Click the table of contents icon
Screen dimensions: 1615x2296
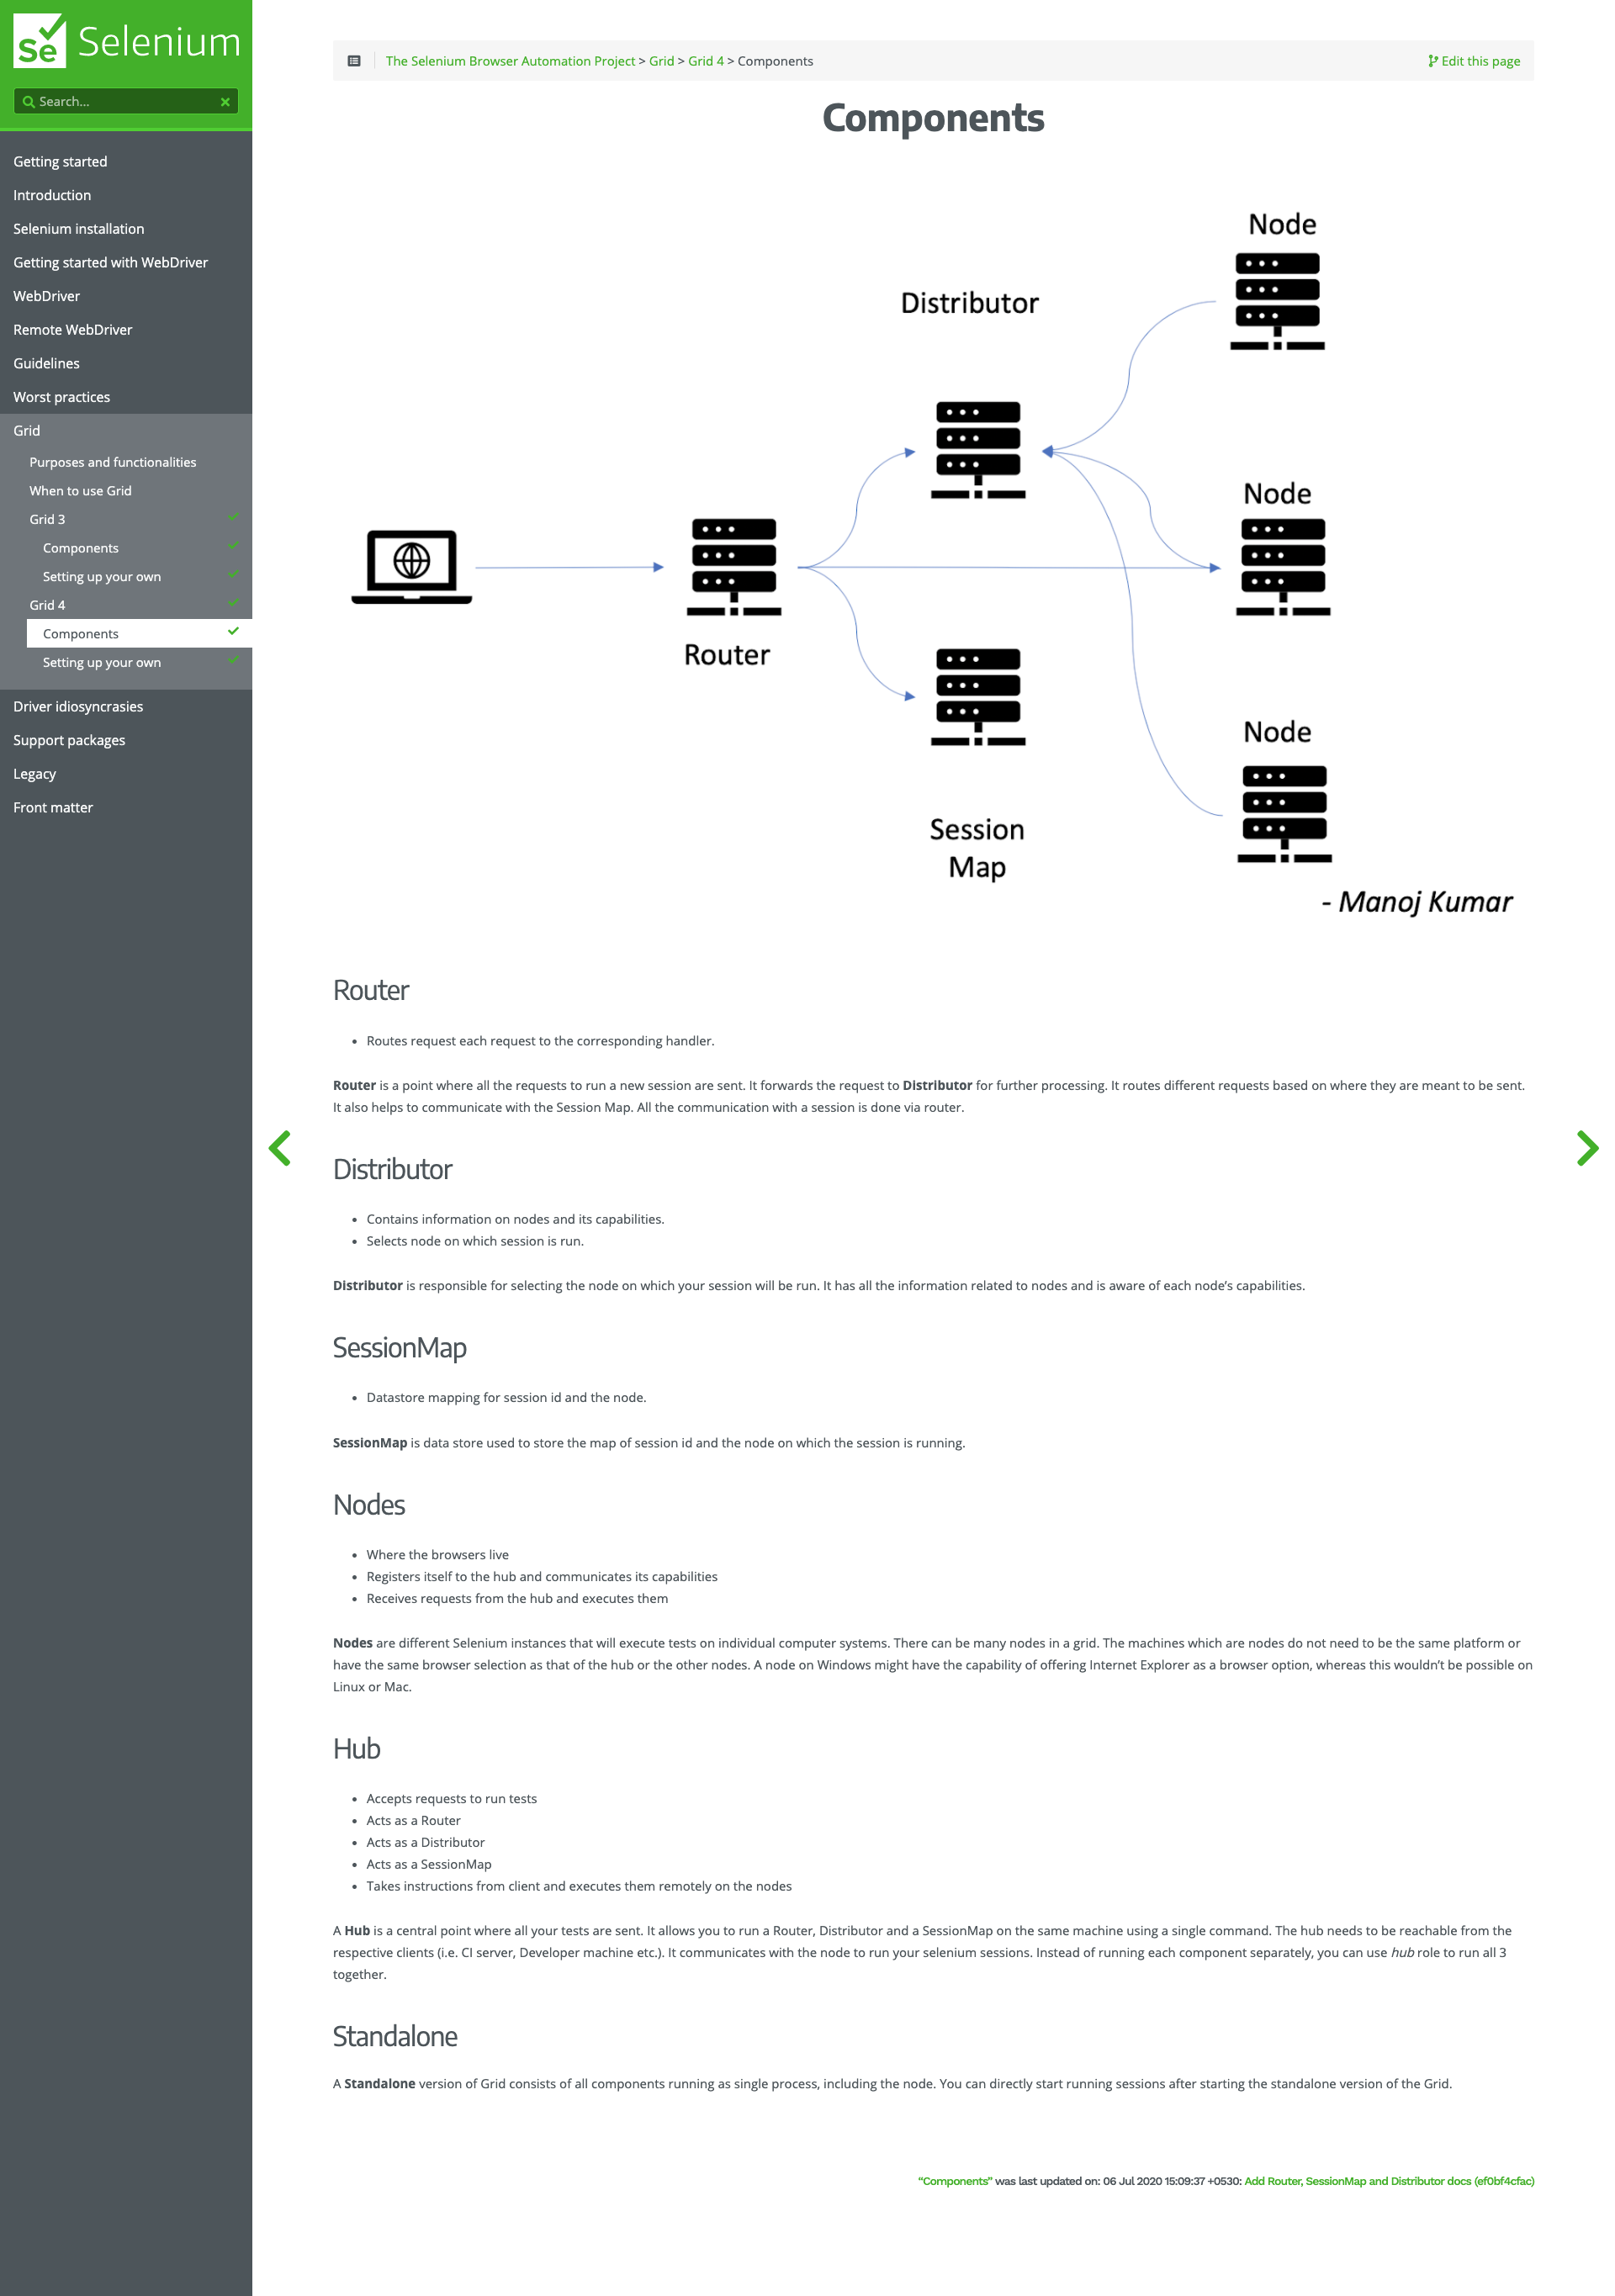[x=354, y=61]
